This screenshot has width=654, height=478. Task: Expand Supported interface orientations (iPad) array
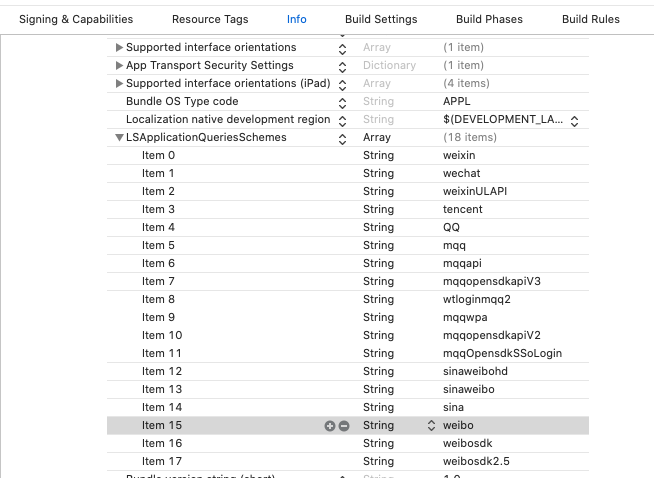(x=119, y=83)
